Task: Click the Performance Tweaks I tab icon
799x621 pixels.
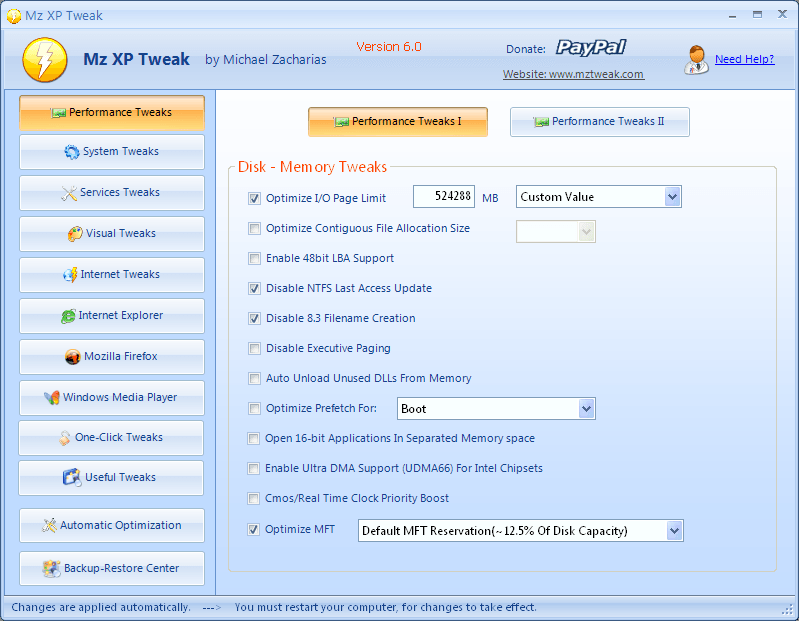Action: click(x=341, y=122)
